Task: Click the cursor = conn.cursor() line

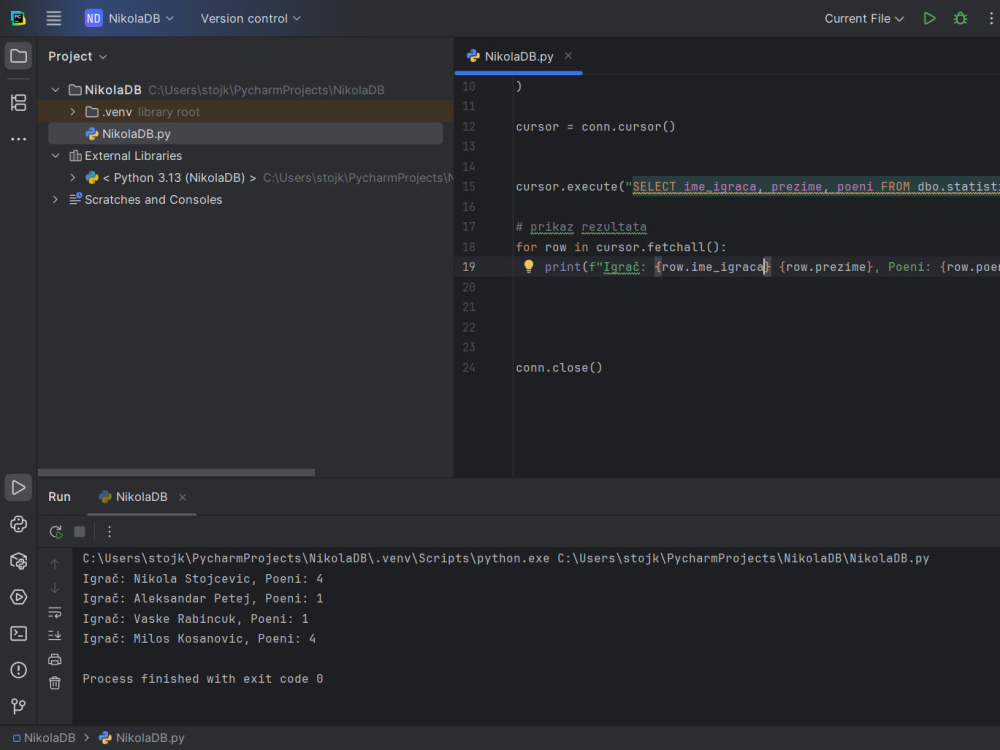Action: point(596,126)
